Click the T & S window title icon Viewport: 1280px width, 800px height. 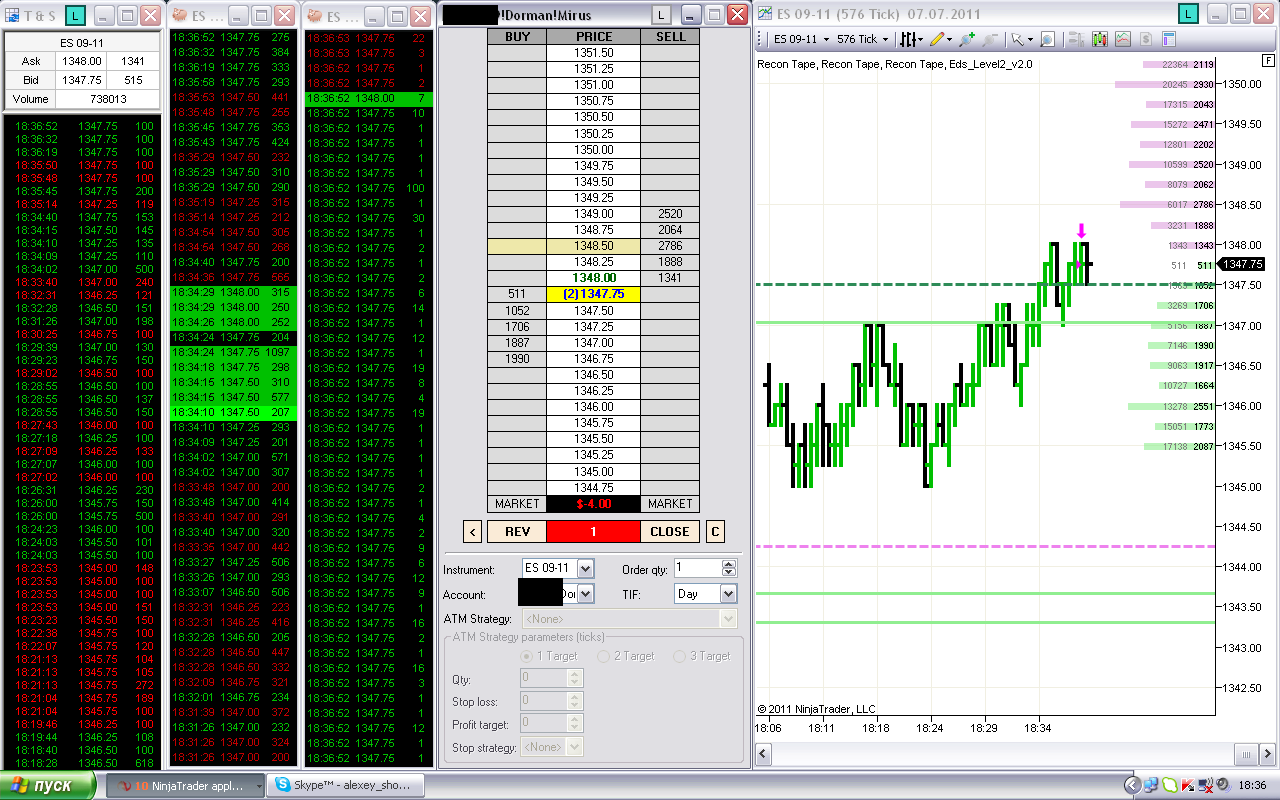tap(13, 15)
